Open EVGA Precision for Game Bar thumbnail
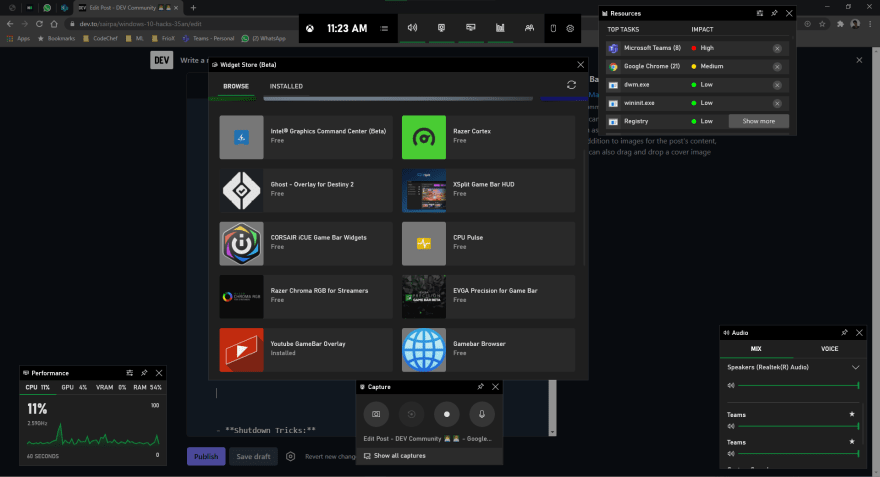 click(424, 297)
